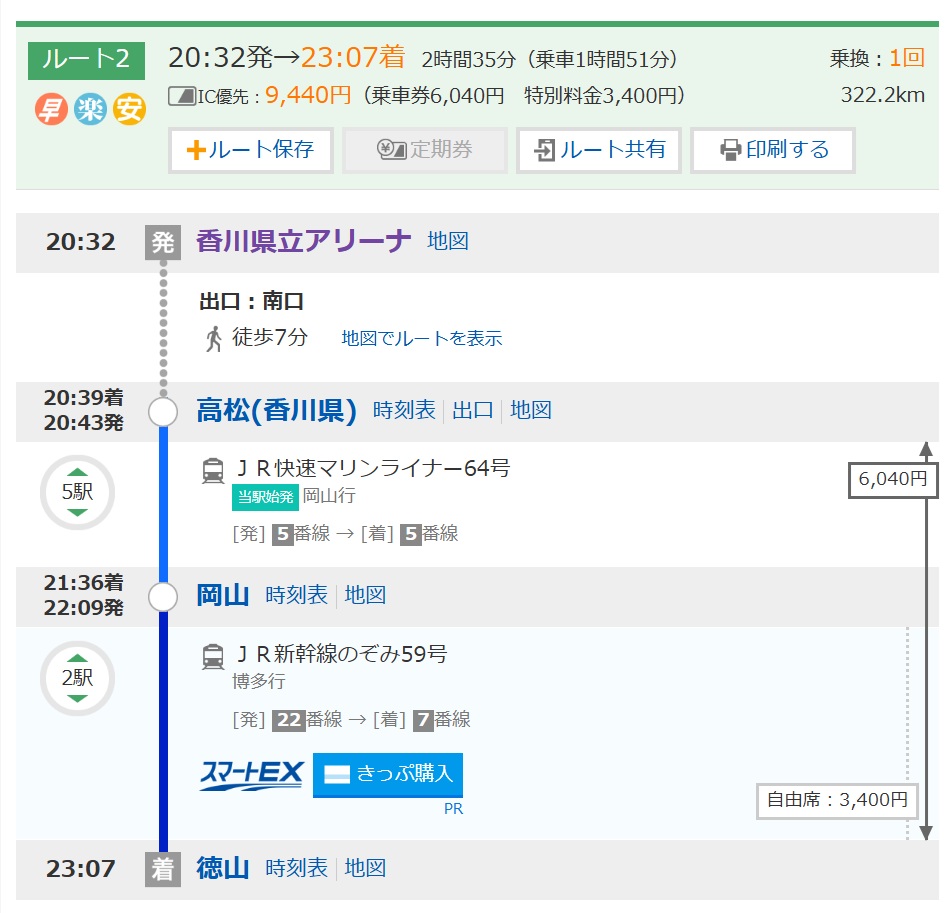948x913 pixels.
Task: Open 時刻表 for 徳山 station
Action: coord(296,868)
